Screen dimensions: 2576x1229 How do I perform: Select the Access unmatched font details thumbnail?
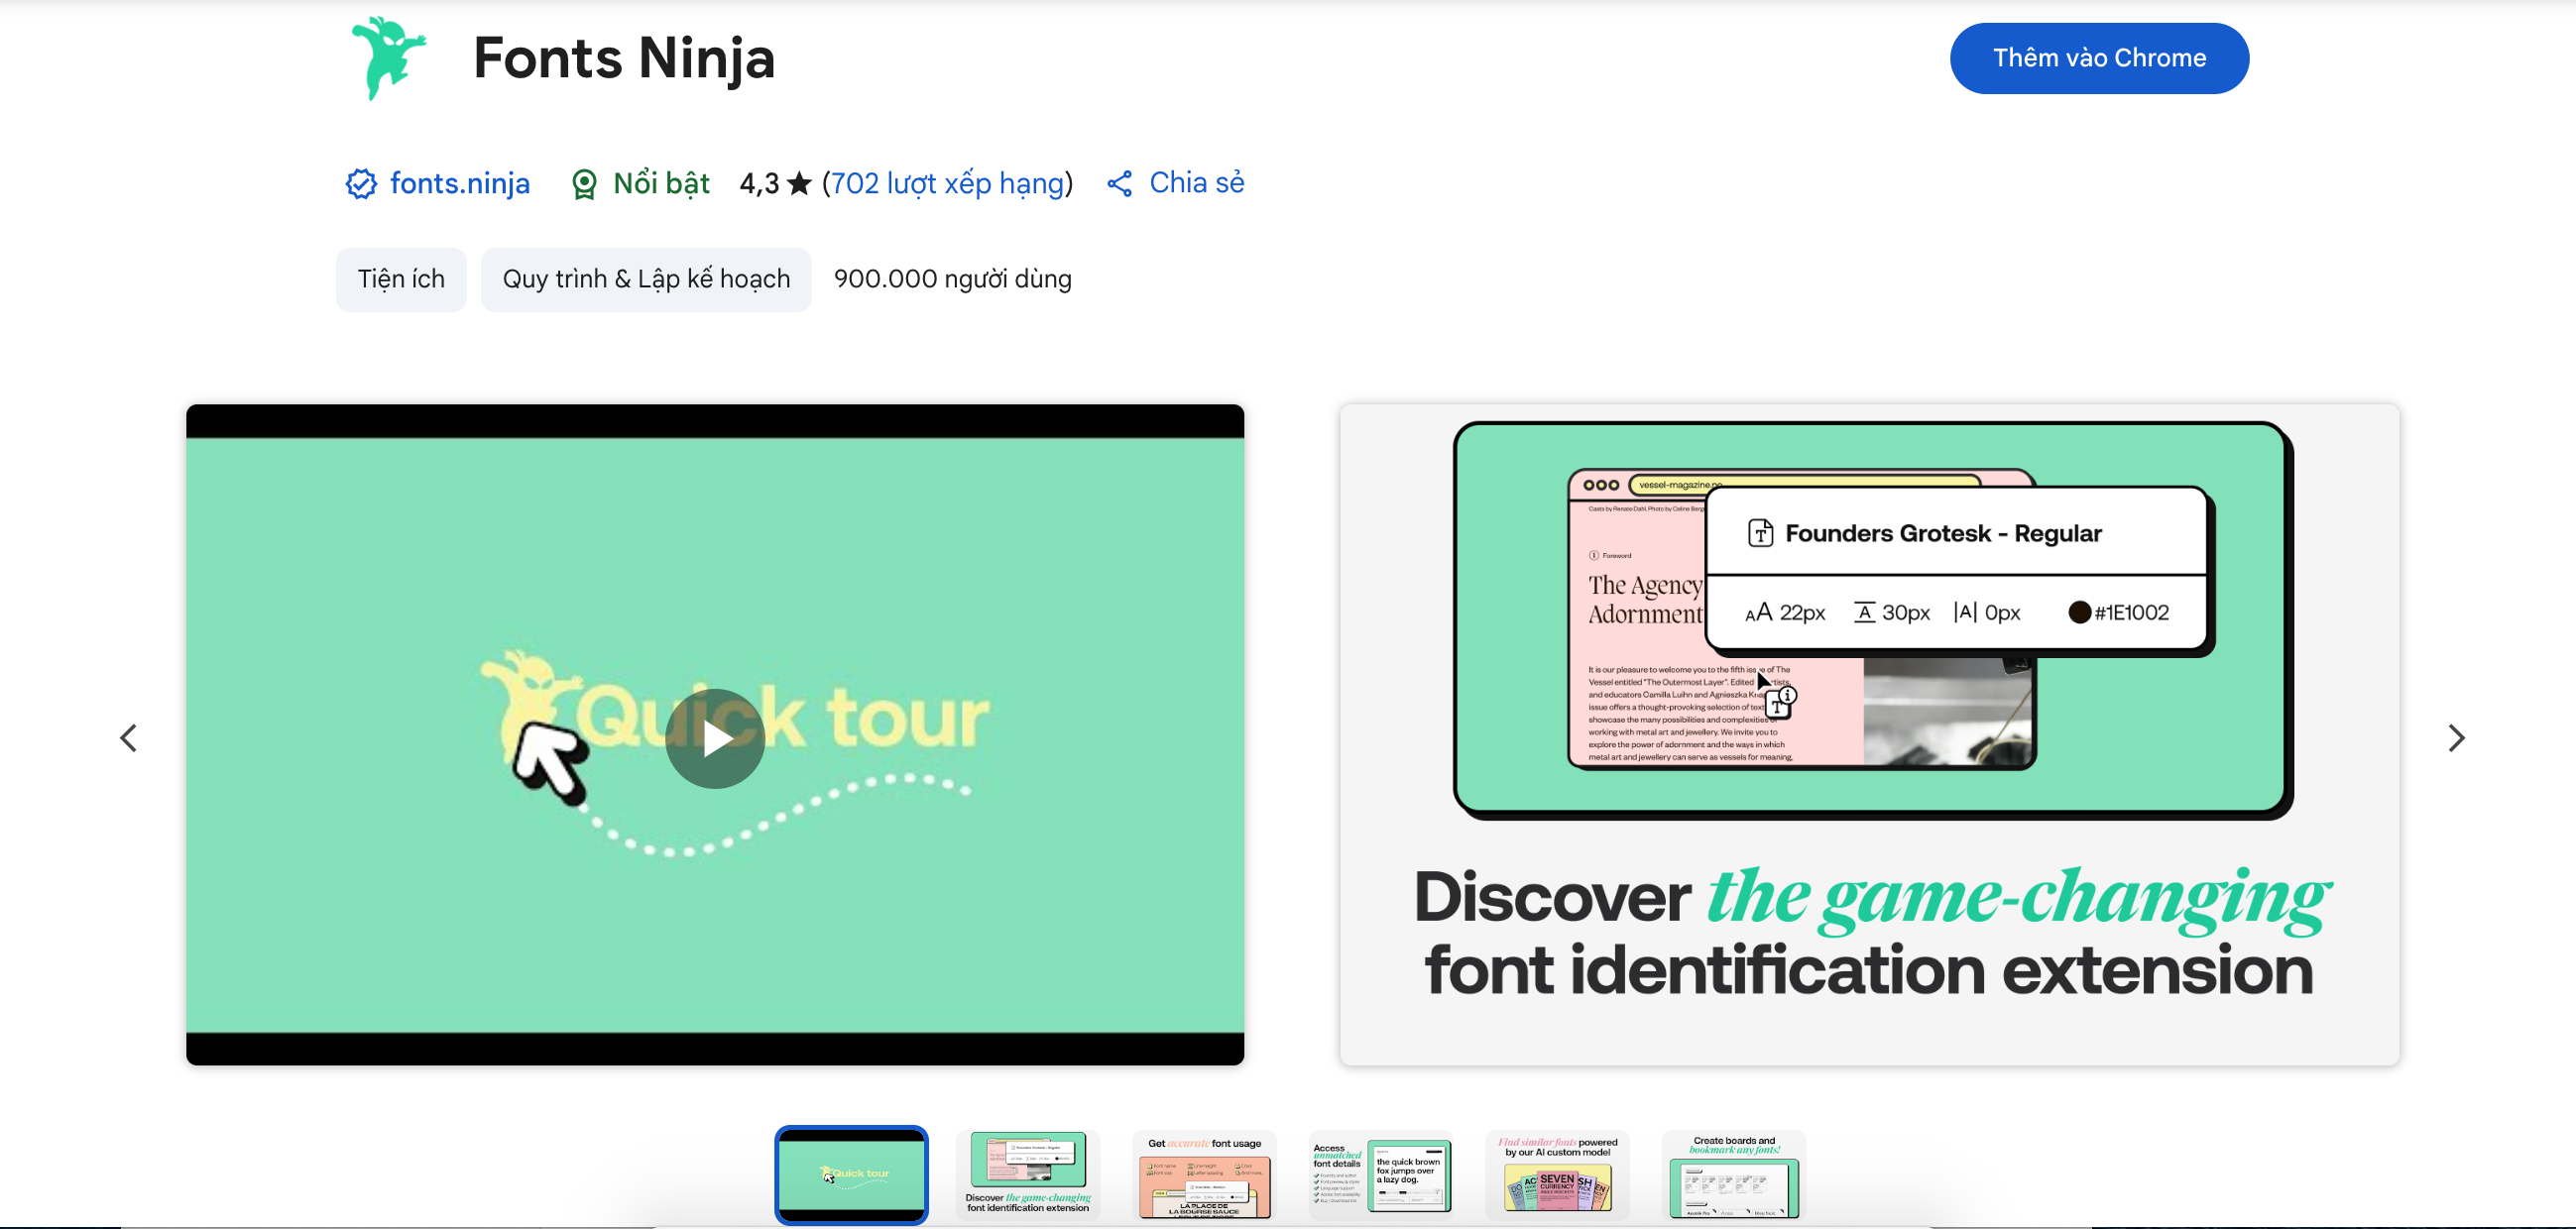(x=1380, y=1174)
